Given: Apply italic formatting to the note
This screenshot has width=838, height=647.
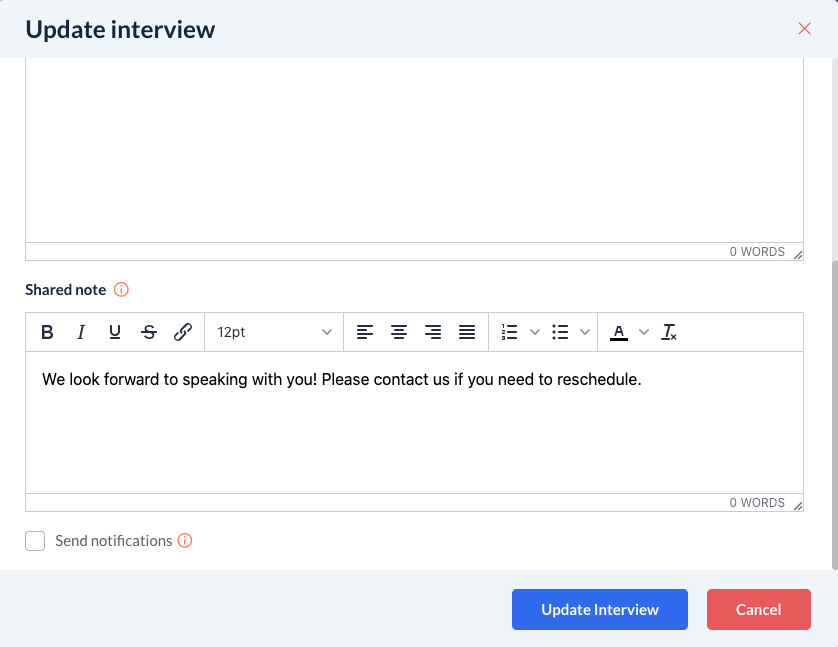Looking at the screenshot, I should [81, 332].
